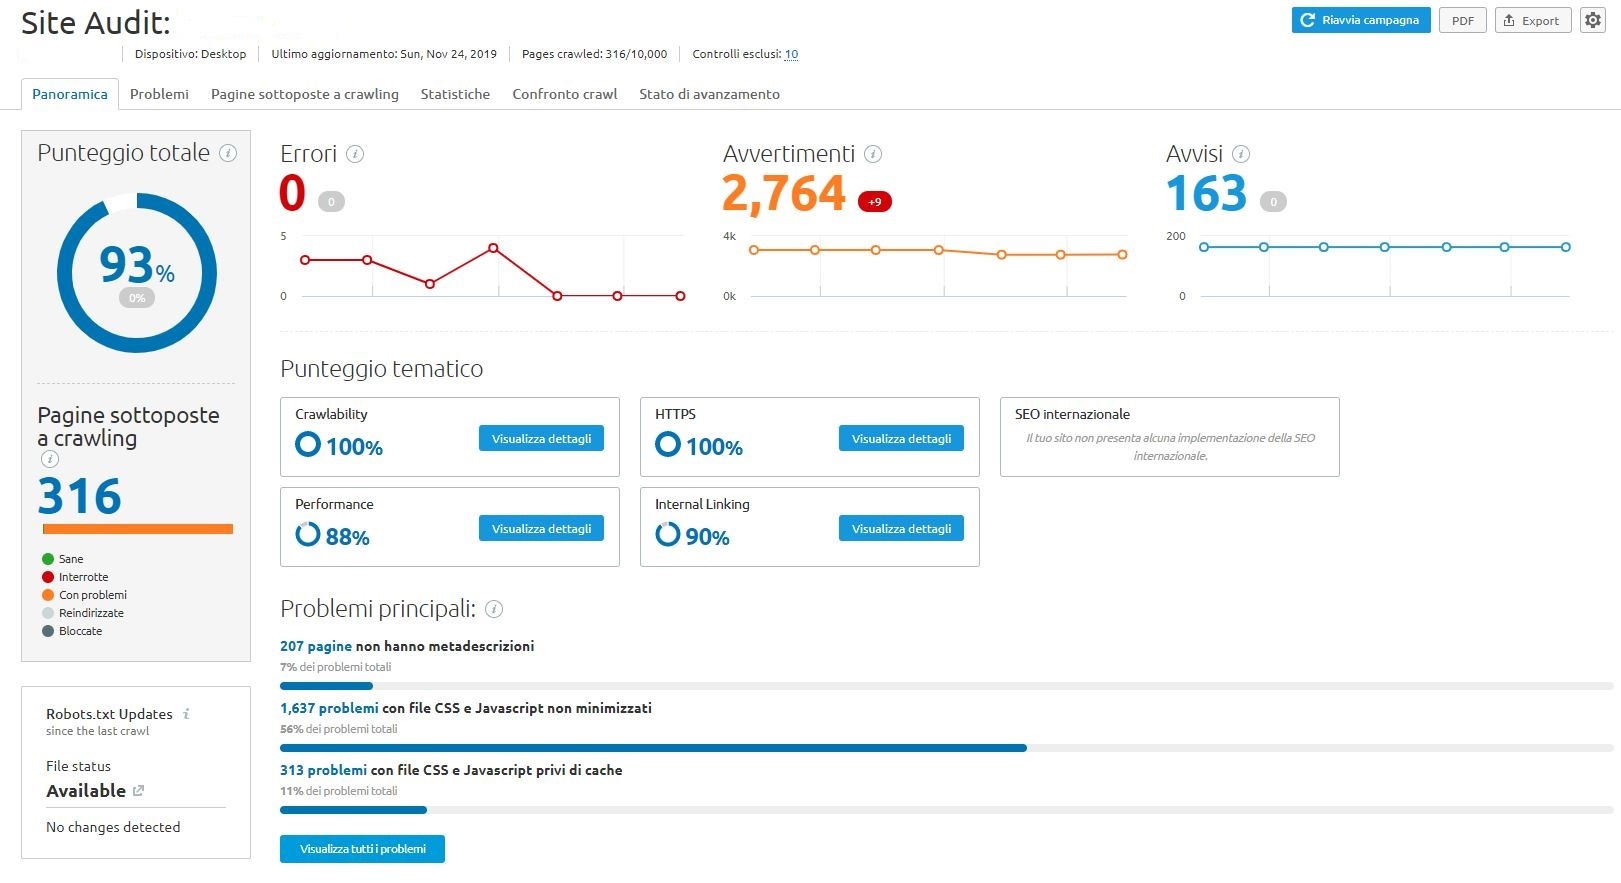Switch to the Statistiche tab
The height and width of the screenshot is (883, 1621).
455,94
